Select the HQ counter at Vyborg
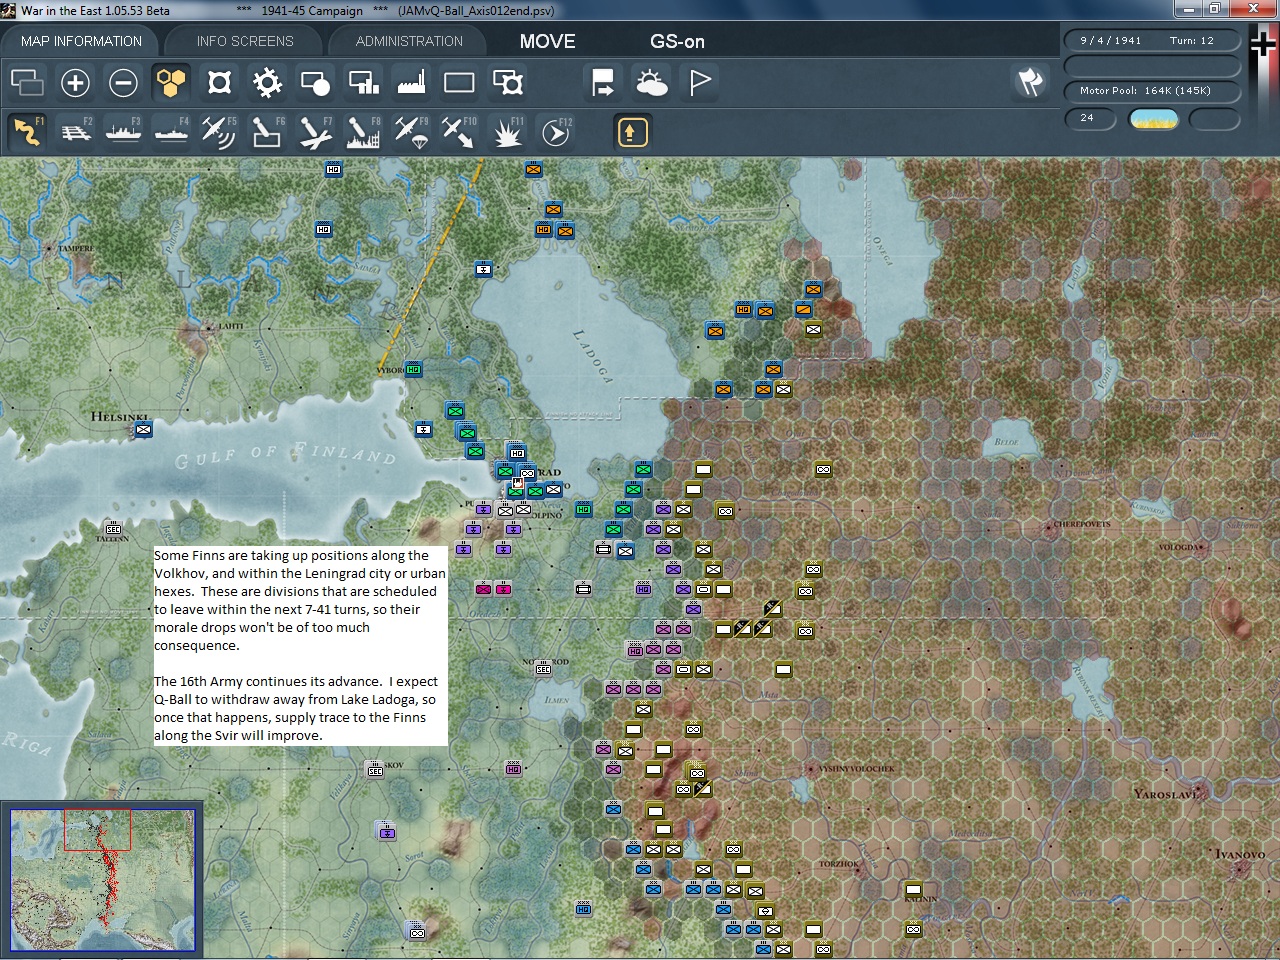The image size is (1280, 960). click(x=413, y=370)
